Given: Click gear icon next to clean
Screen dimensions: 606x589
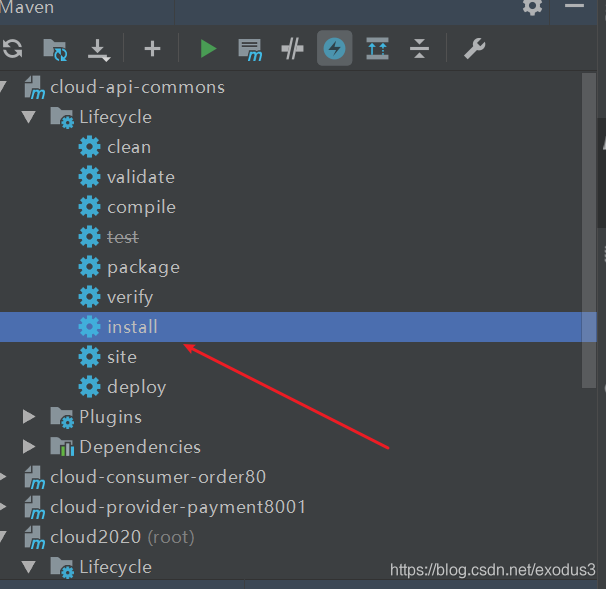Looking at the screenshot, I should click(x=90, y=147).
